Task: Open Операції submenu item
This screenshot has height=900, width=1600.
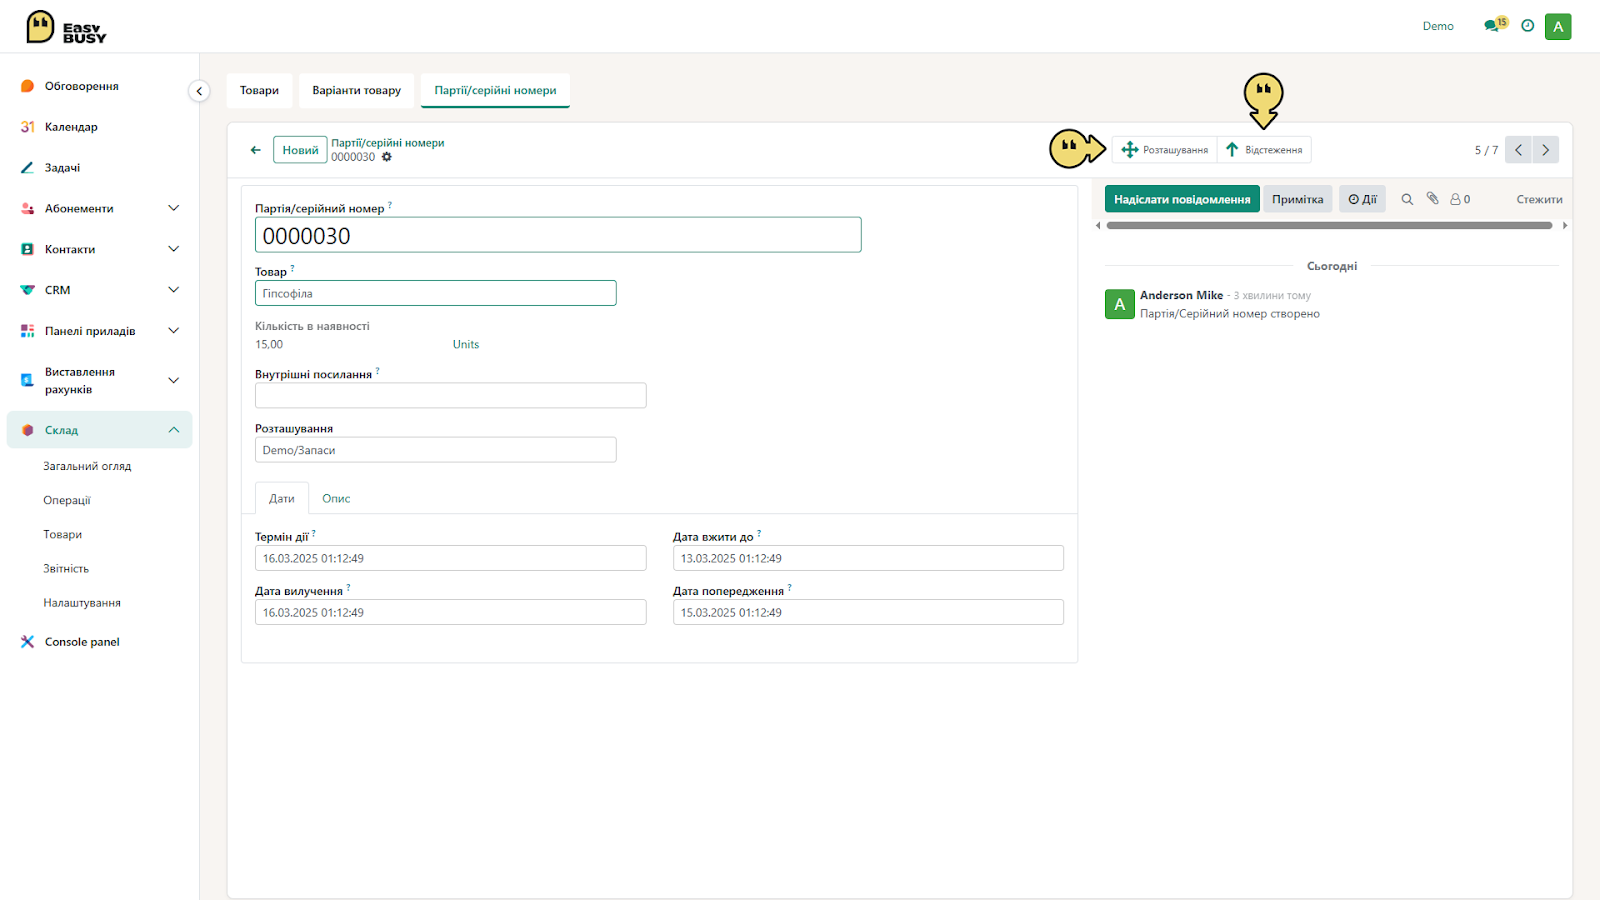Action: [67, 501]
